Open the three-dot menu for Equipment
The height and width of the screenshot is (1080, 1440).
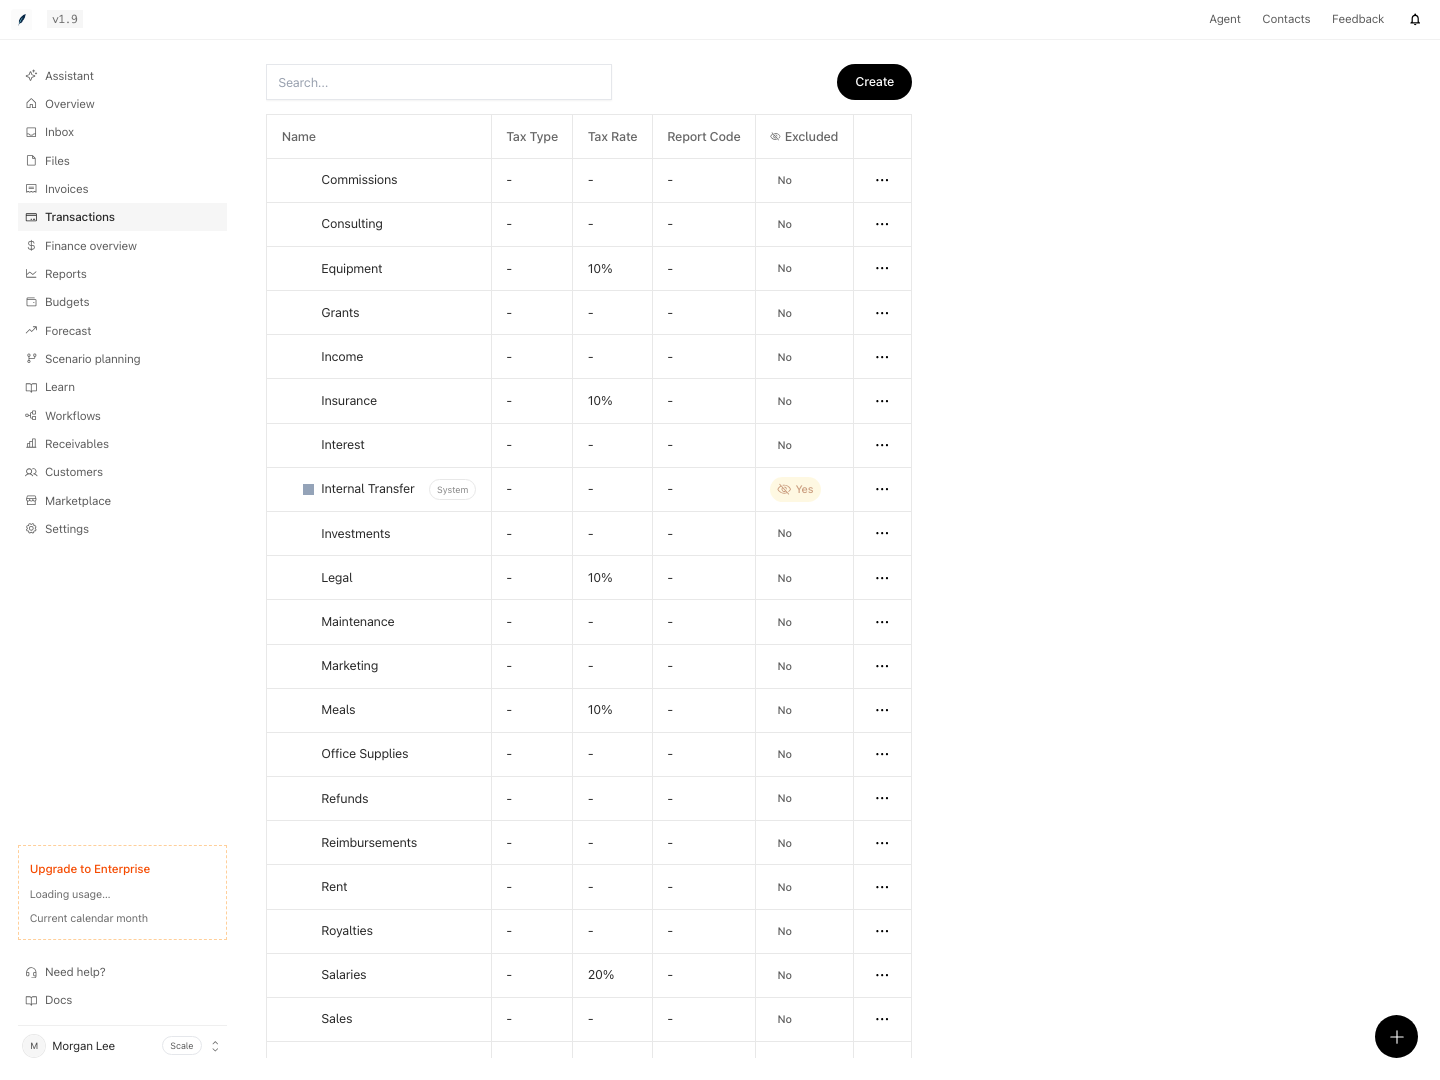point(882,268)
